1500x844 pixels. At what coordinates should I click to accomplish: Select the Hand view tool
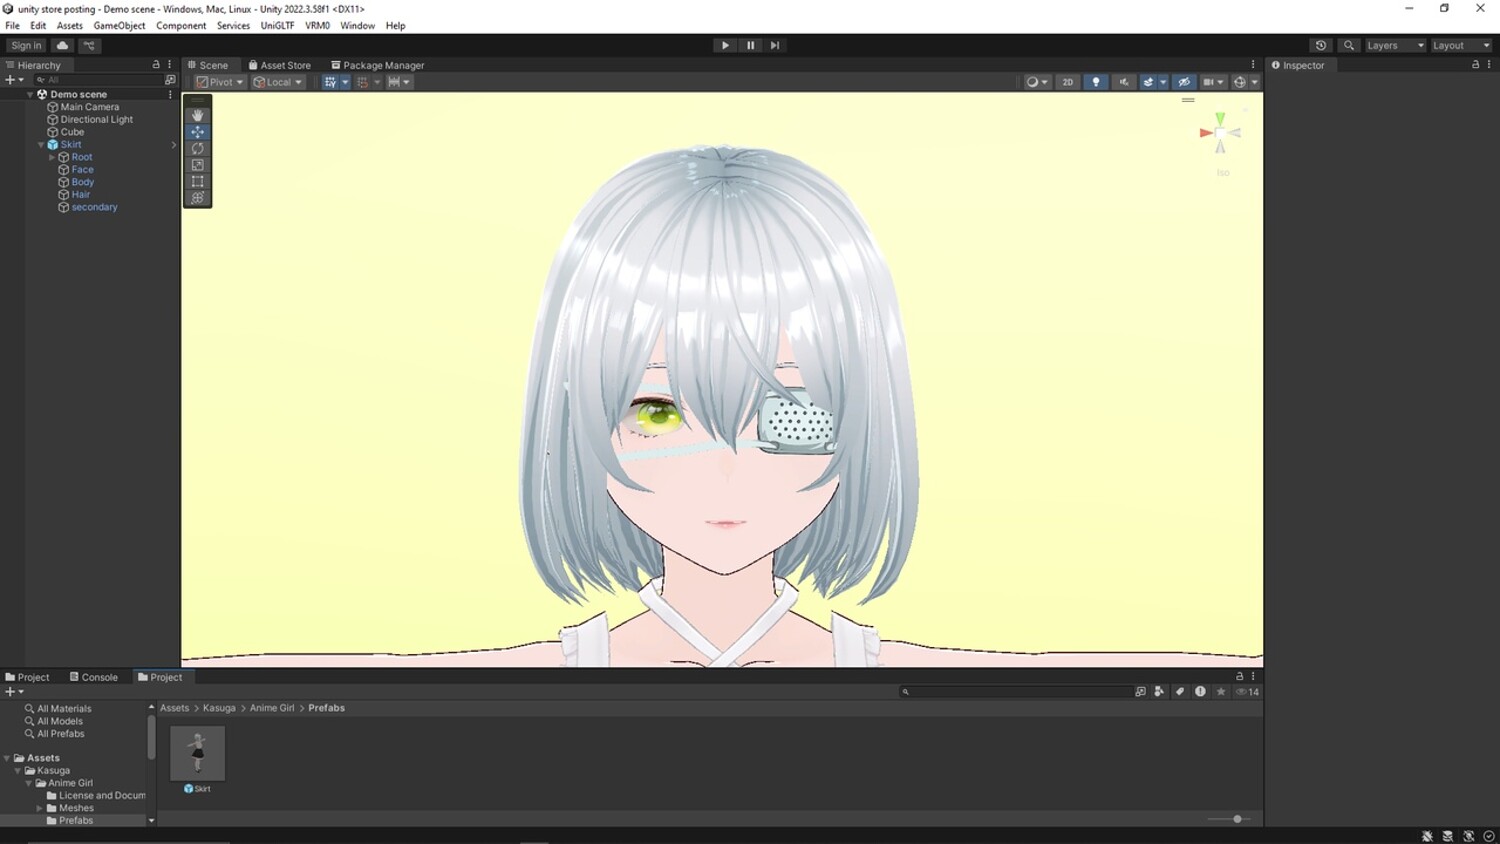(198, 115)
